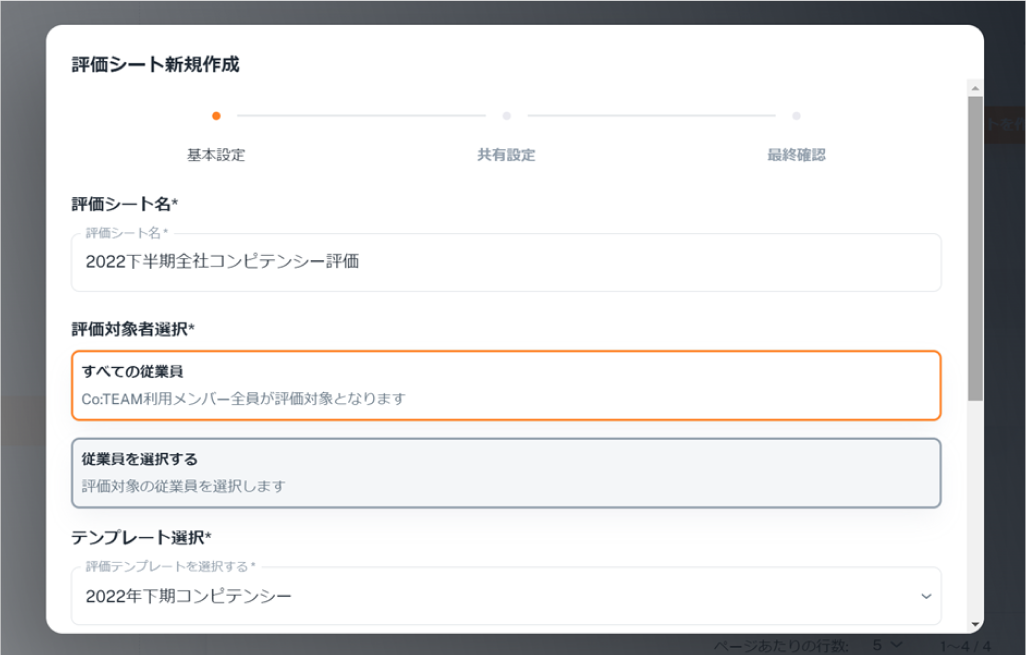Screen dimensions: 1026x655
Task: Go to the 基本設定 step label
Action: point(216,155)
